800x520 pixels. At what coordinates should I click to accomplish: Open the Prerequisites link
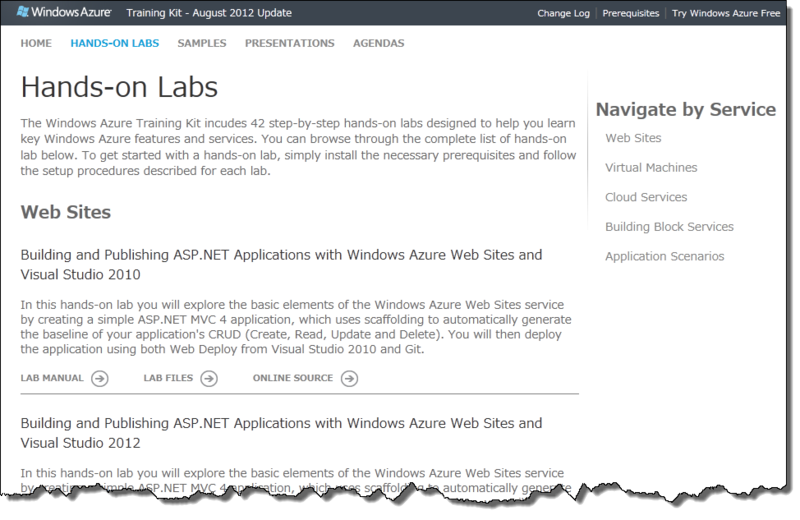[x=631, y=13]
